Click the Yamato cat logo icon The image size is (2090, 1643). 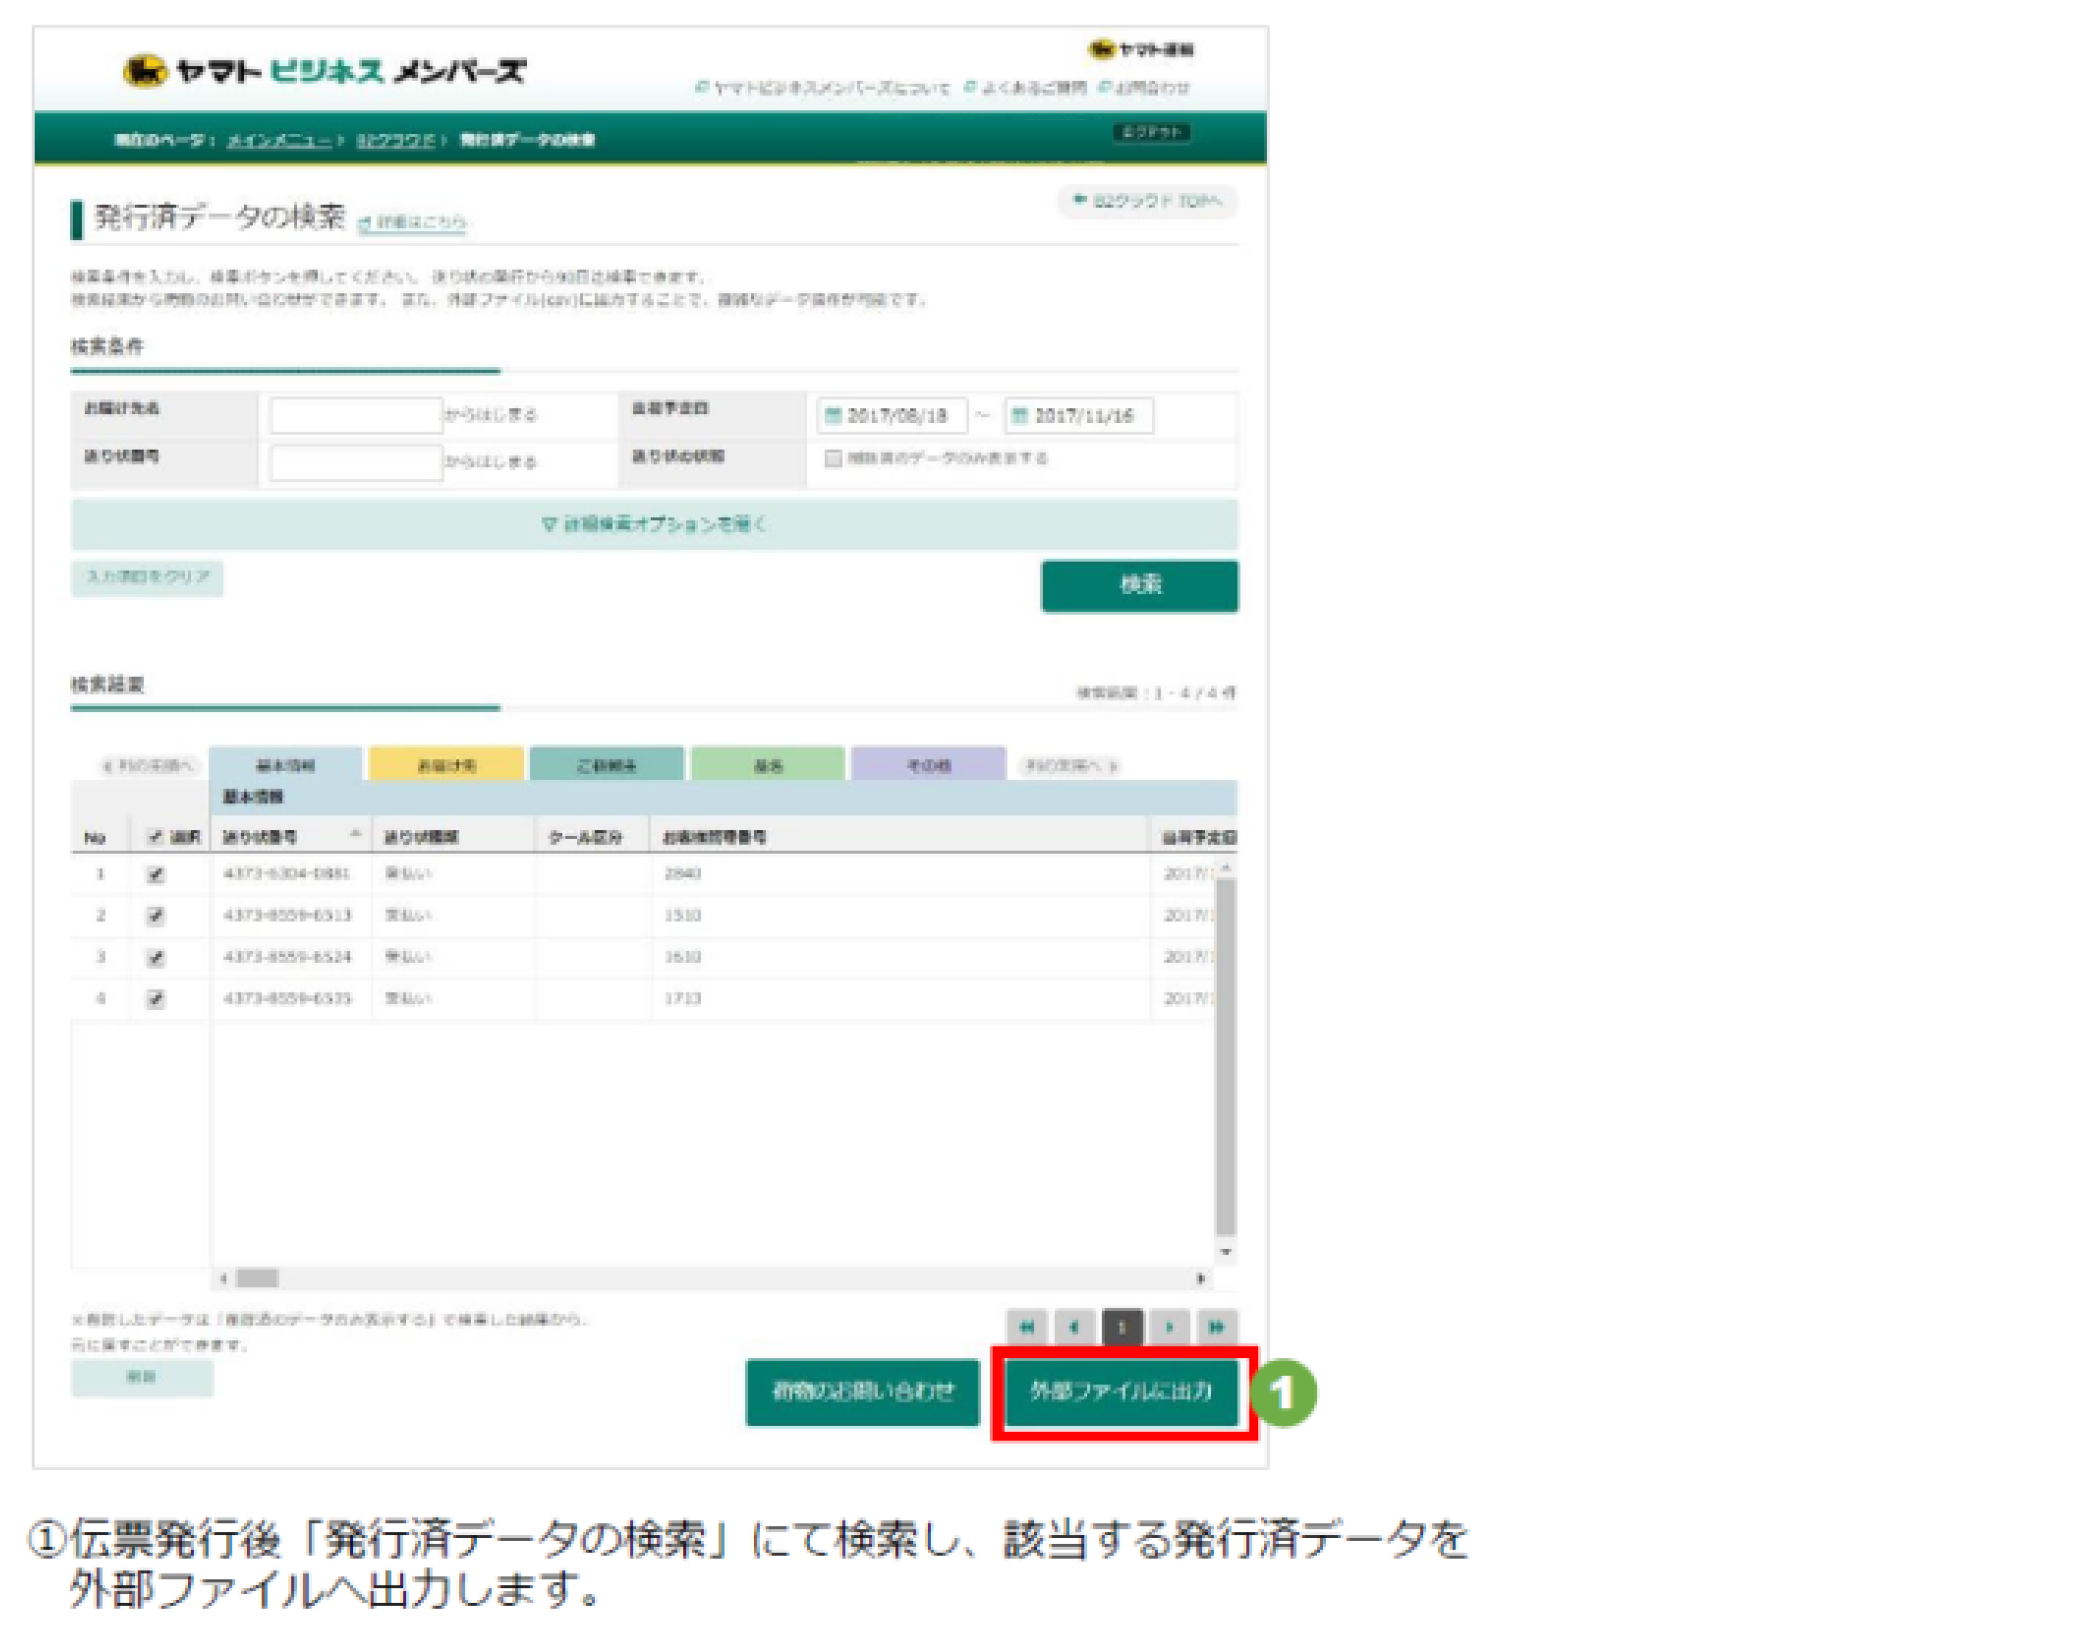pos(146,71)
